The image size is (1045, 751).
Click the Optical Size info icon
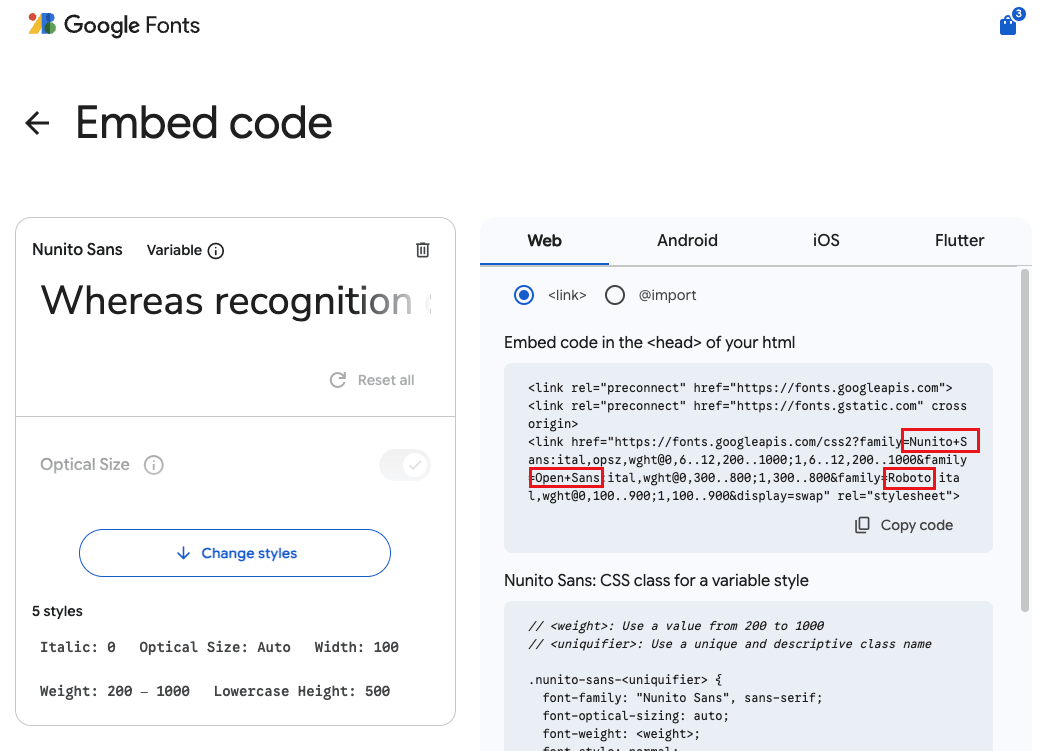154,465
